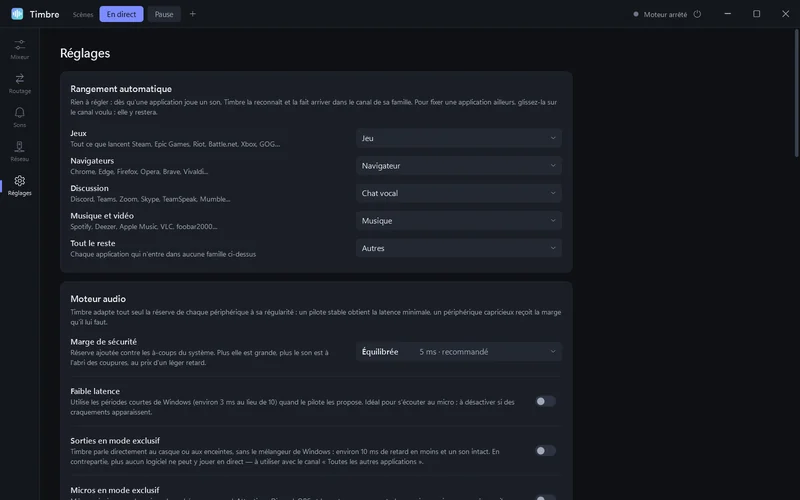The width and height of the screenshot is (800, 500).
Task: Click the Sorties en mode exclusif label
Action: pyautogui.click(x=115, y=440)
